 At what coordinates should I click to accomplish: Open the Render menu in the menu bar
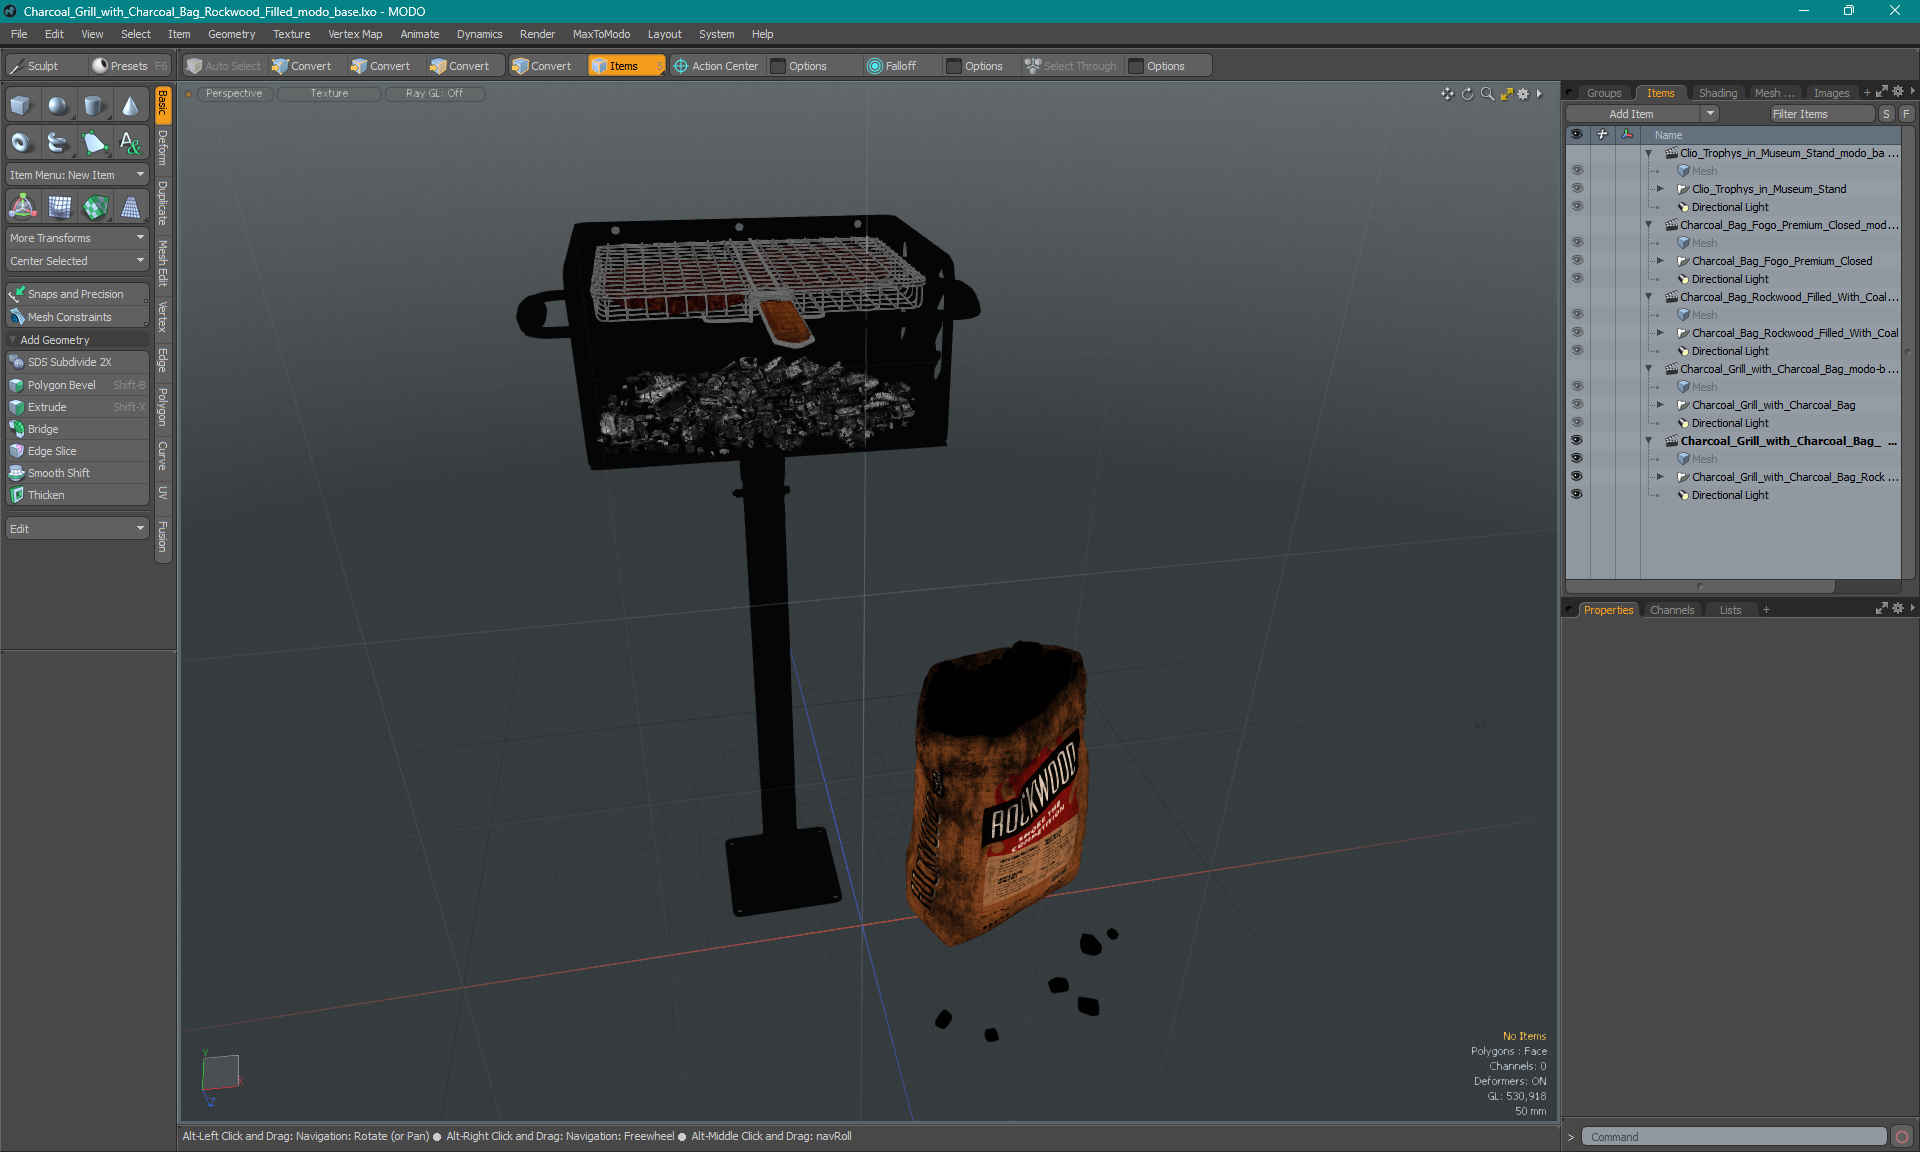point(535,33)
